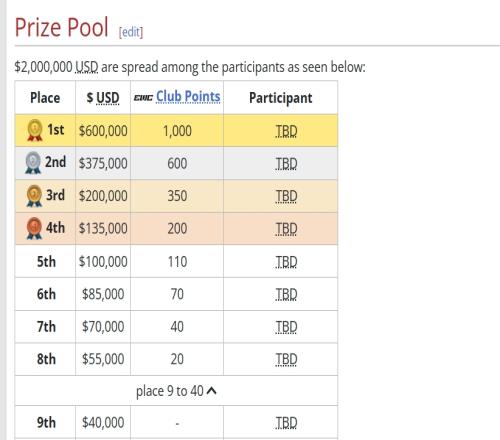Click TBD participant for 9th place
500x440 pixels.
pos(286,423)
